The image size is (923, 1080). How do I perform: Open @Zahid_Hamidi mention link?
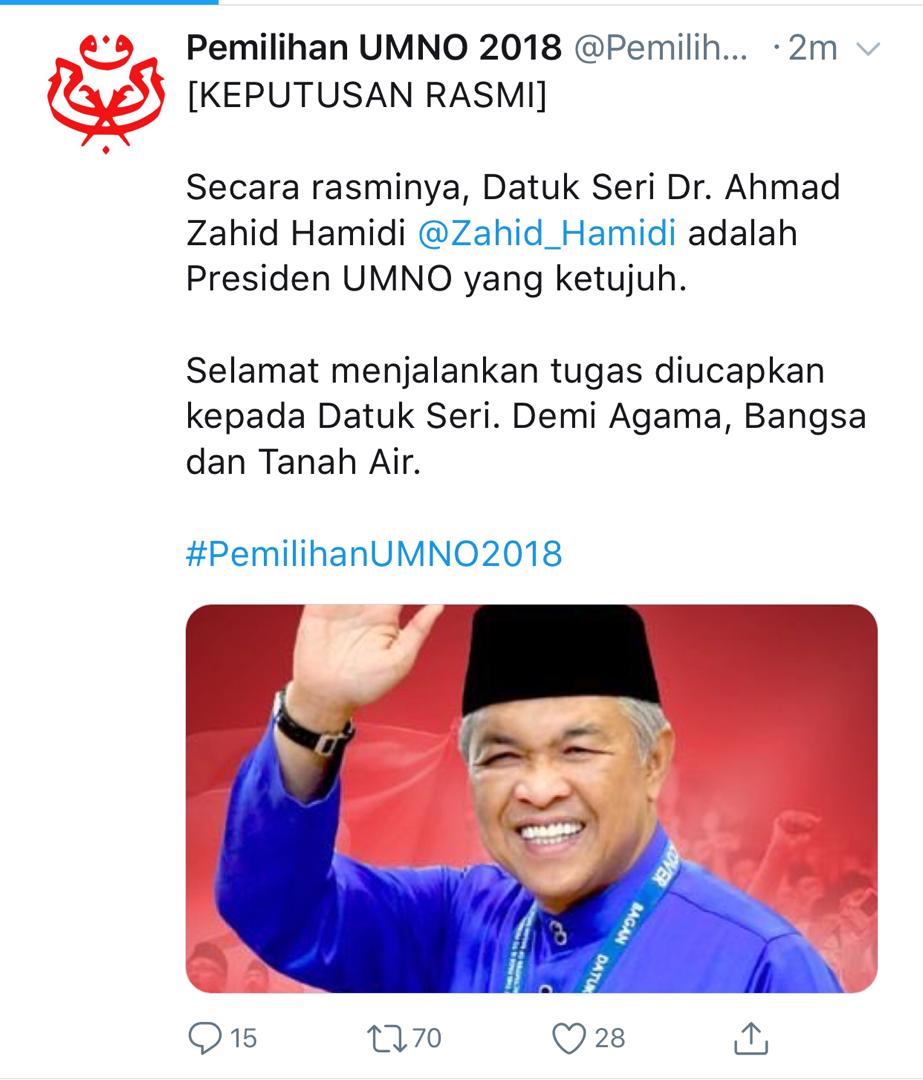point(547,233)
